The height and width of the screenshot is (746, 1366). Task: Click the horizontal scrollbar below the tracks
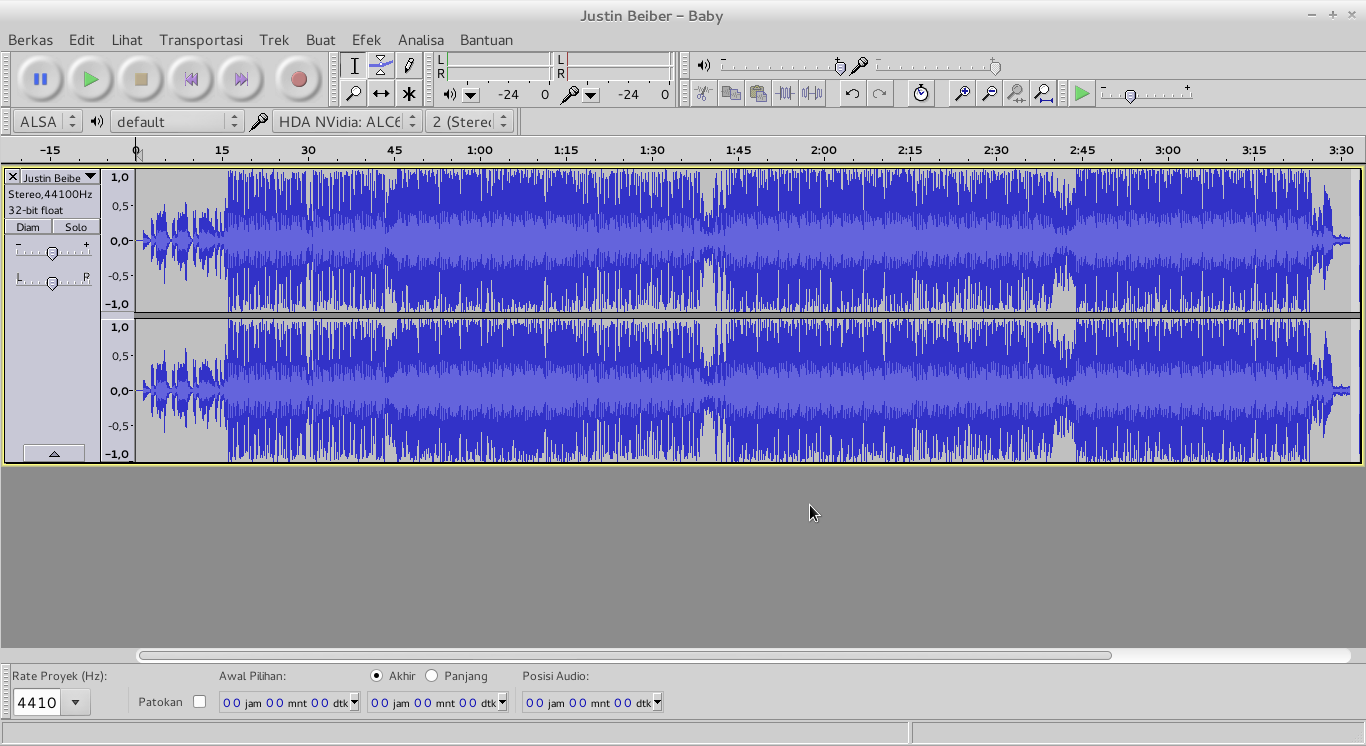(625, 656)
